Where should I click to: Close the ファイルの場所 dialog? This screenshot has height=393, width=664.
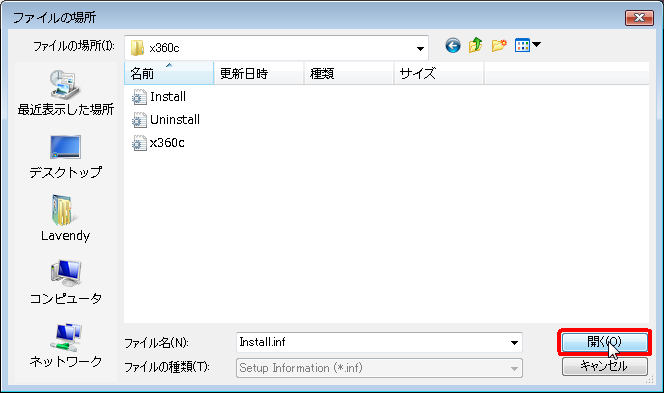point(639,17)
